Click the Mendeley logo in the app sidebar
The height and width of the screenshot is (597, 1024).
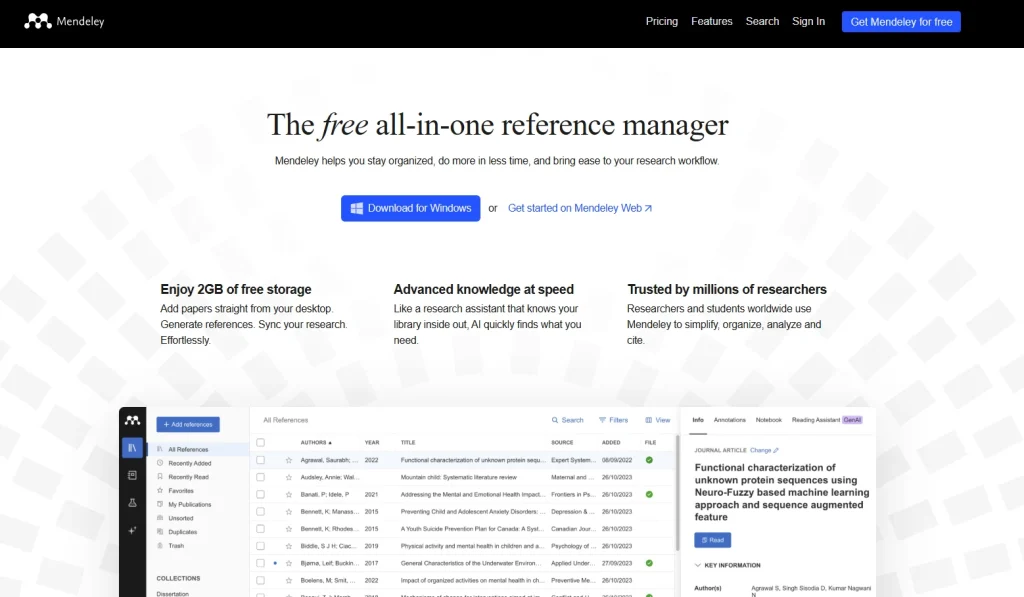[x=133, y=421]
